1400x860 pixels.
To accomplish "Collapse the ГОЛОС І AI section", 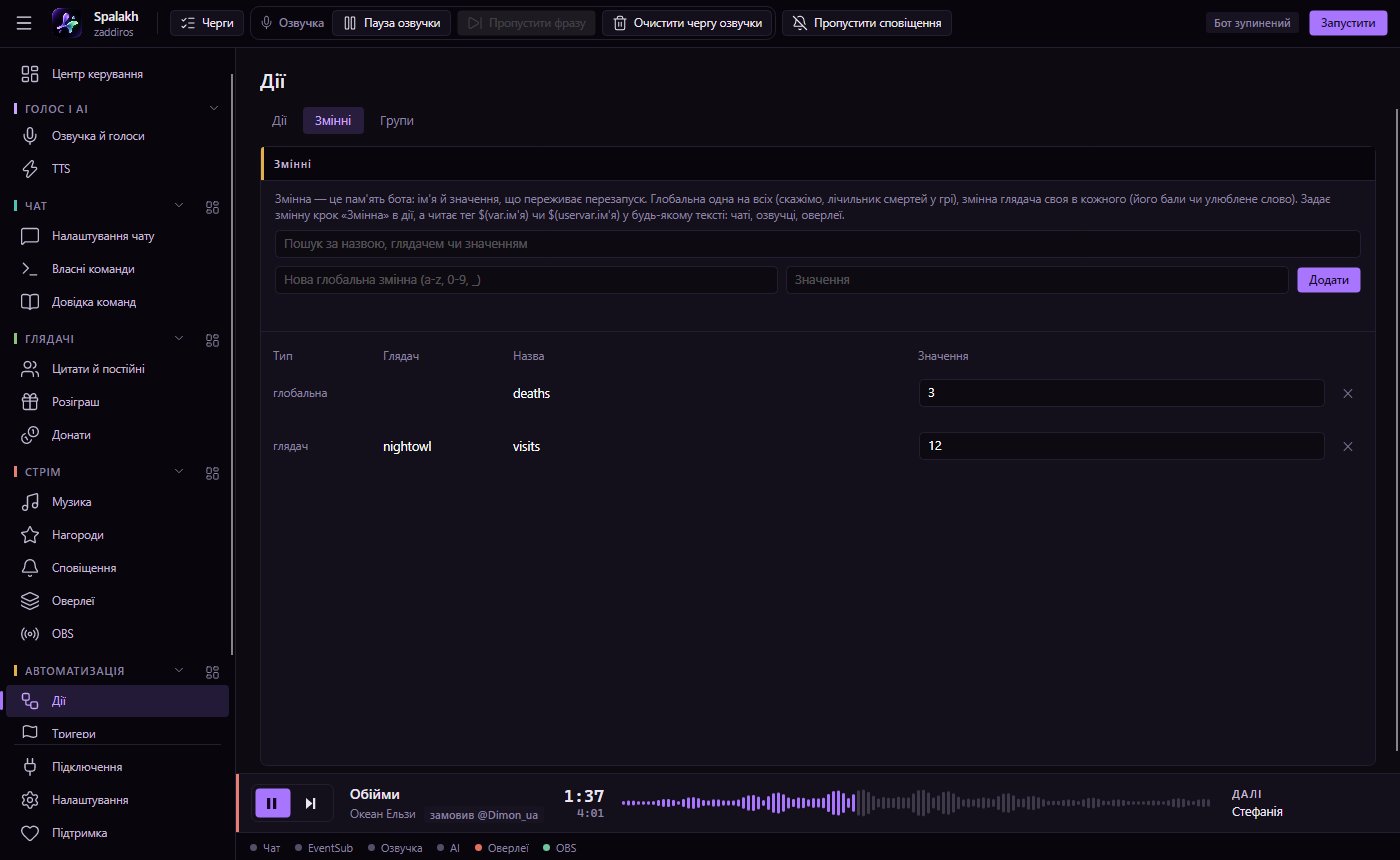I will (213, 108).
